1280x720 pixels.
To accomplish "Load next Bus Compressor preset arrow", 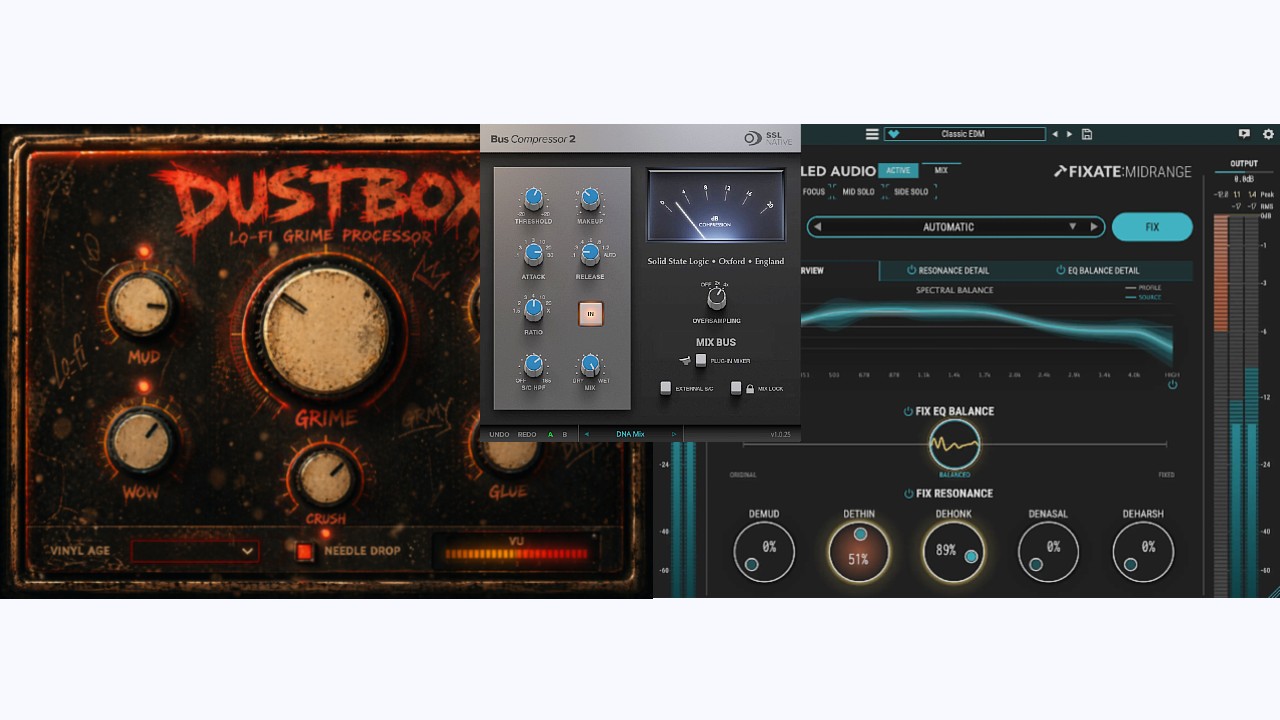I will (x=674, y=434).
